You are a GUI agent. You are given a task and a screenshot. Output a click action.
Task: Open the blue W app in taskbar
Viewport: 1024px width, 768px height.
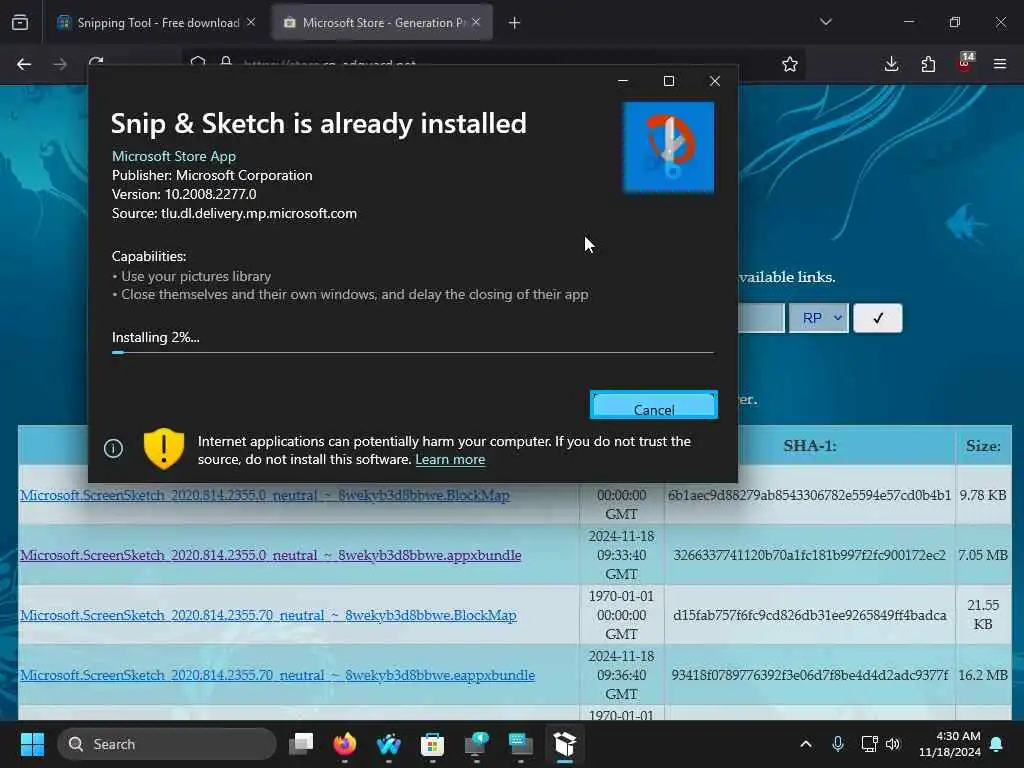(x=389, y=744)
